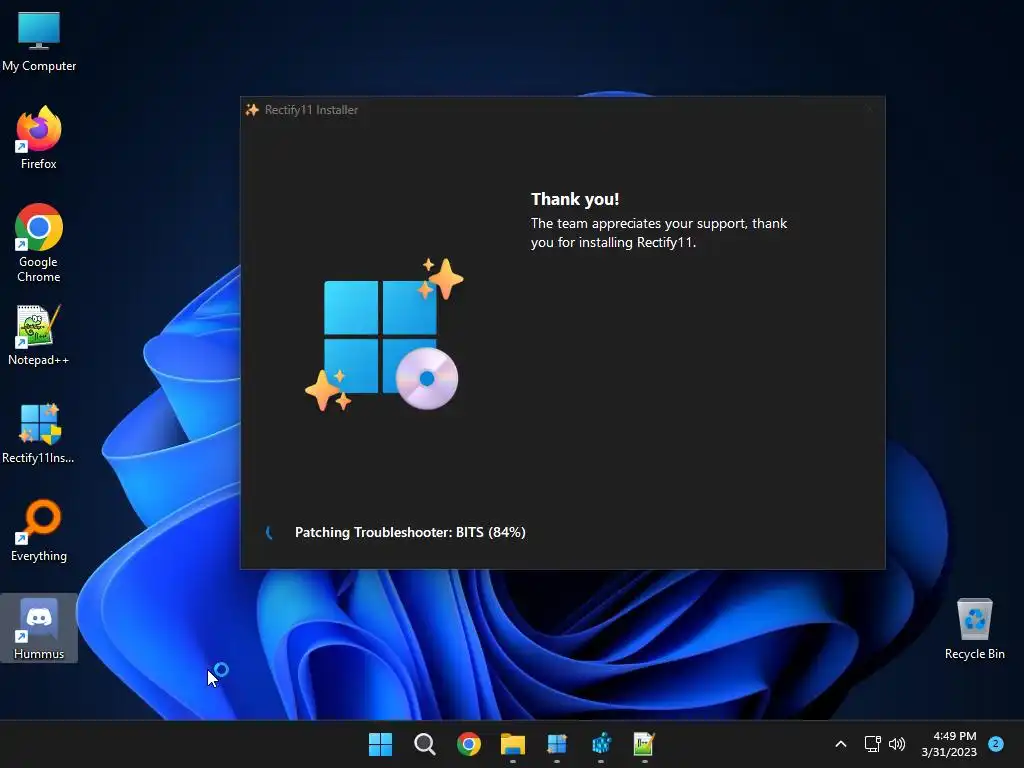Select the Firefox desktop shortcut
The image size is (1024, 768).
(39, 138)
